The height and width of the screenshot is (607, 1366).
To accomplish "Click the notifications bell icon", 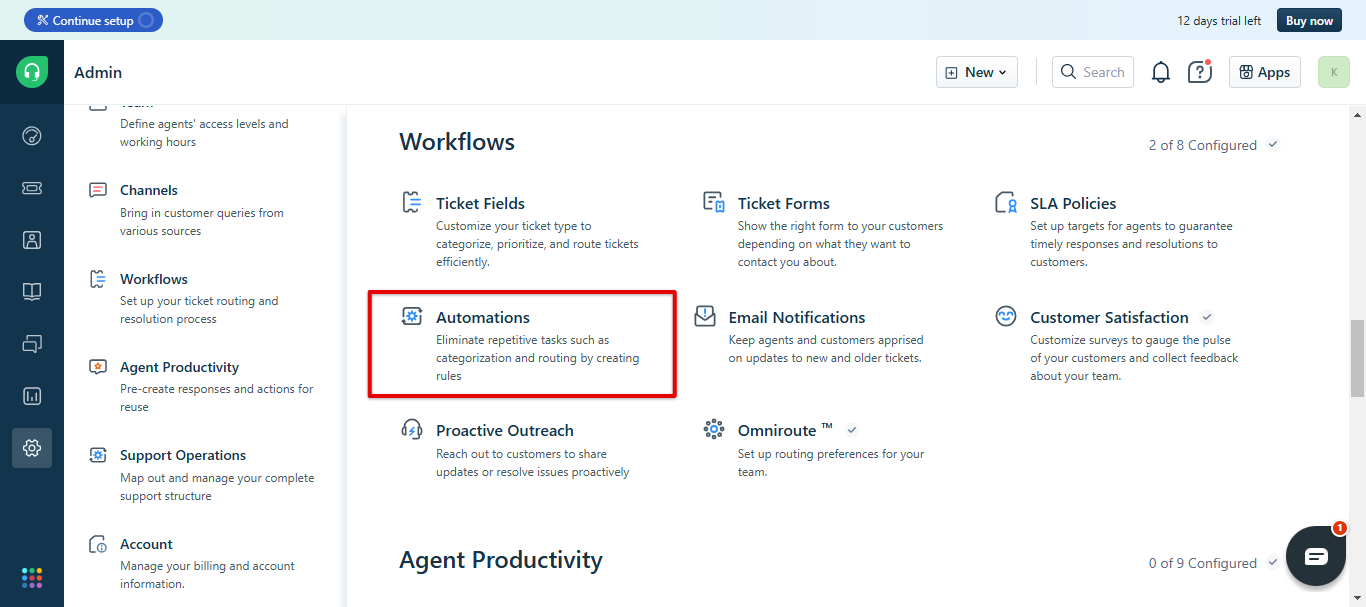I will (x=1161, y=72).
